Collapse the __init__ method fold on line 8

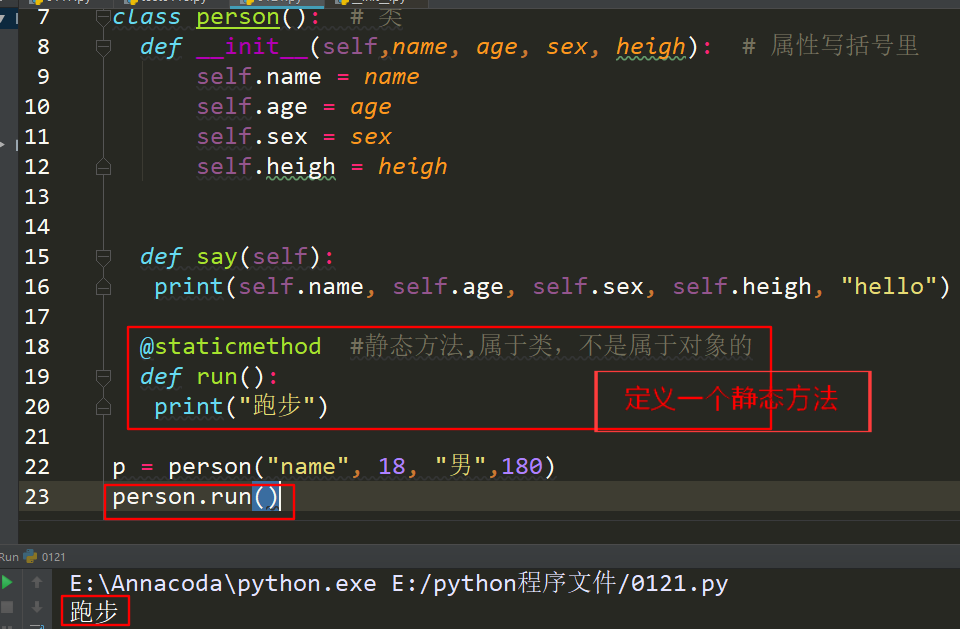pos(103,47)
